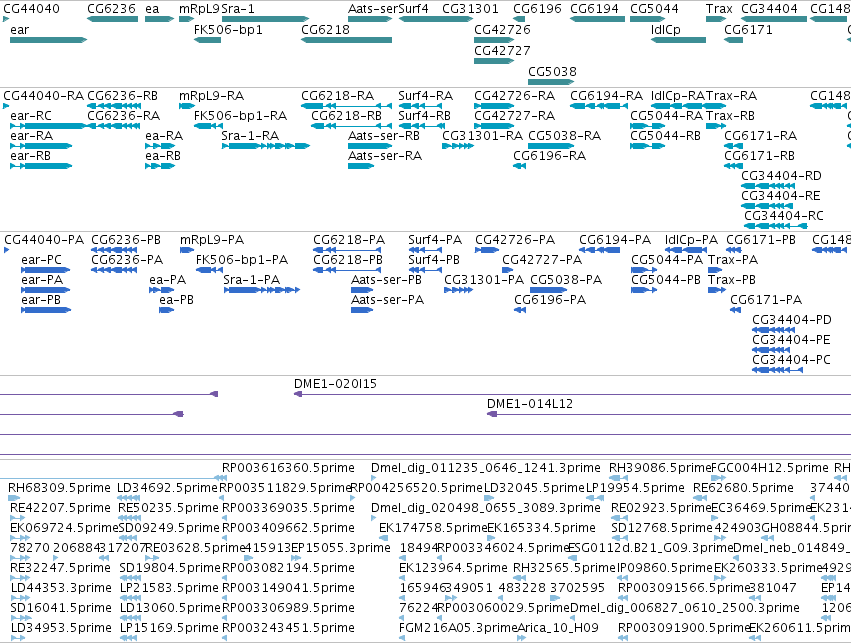This screenshot has height=643, width=851.
Task: Select the CG6236-PB protein feature
Action: (114, 250)
